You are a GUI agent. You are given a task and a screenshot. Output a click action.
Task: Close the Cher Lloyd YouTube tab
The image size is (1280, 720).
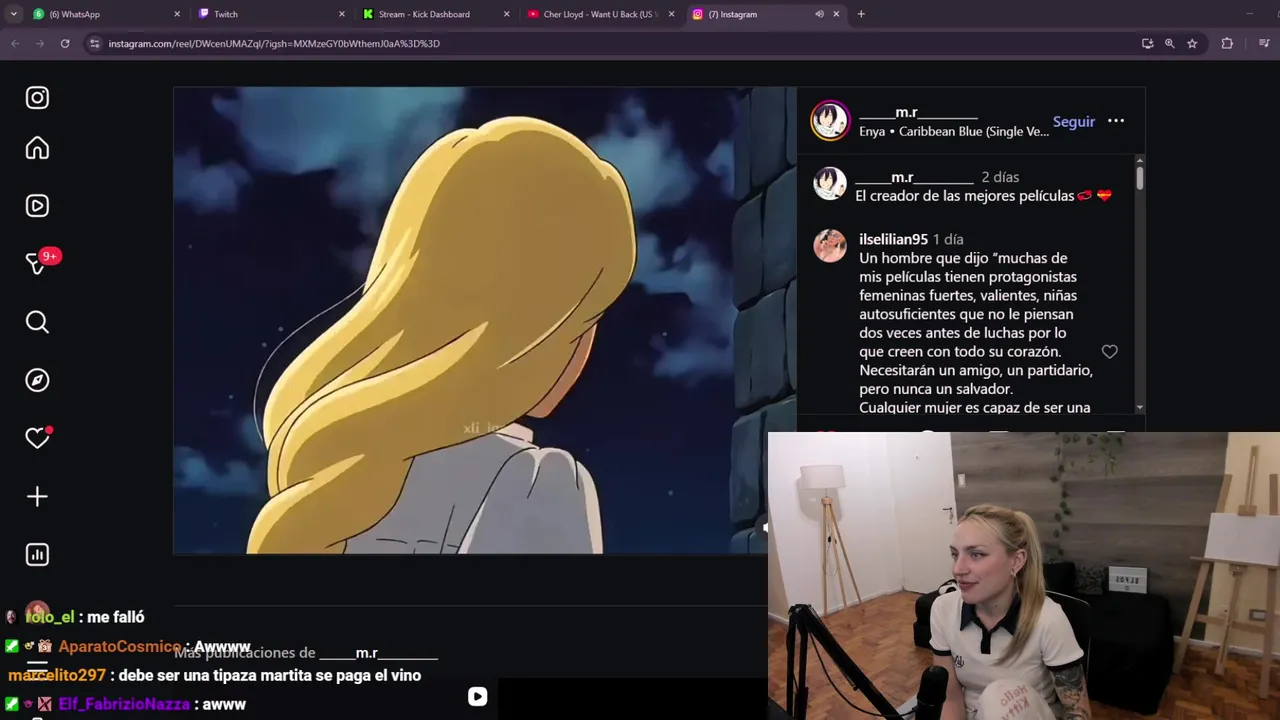point(671,14)
